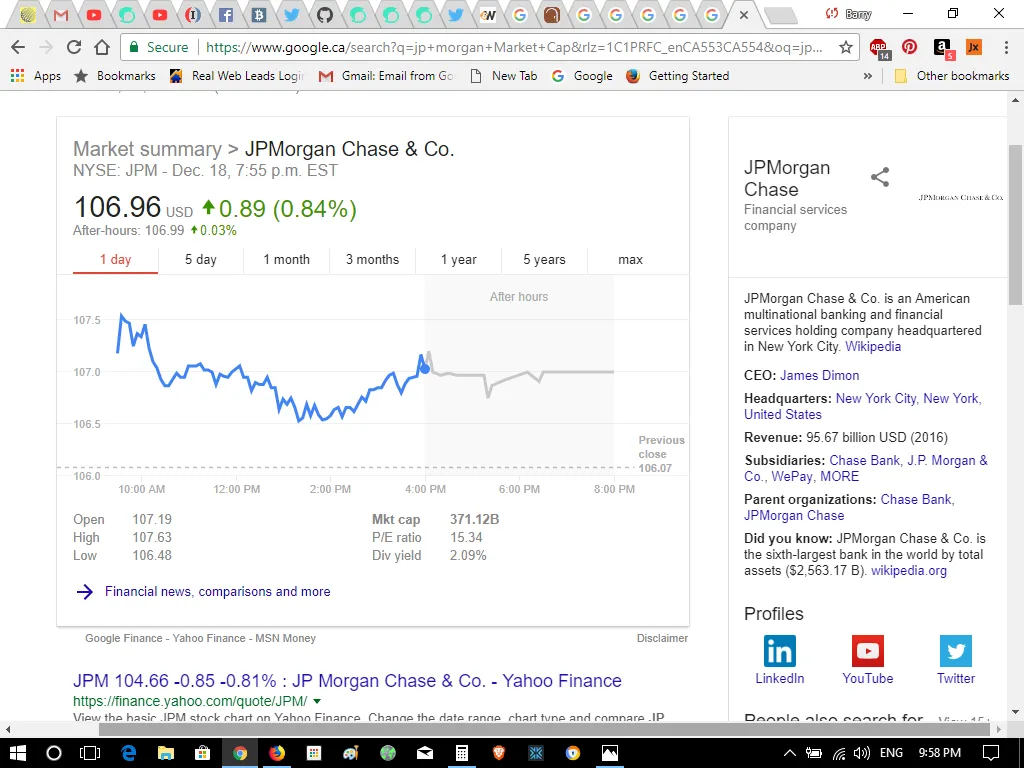Switch to the GitHub browser tab
The width and height of the screenshot is (1024, 768).
(325, 14)
